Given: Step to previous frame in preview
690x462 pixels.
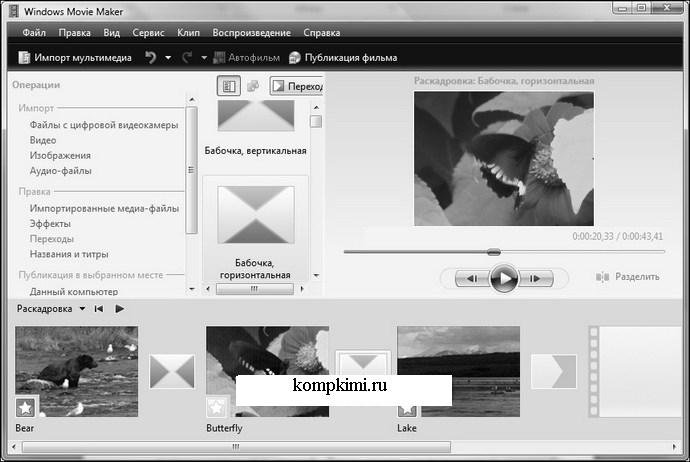Looking at the screenshot, I should pos(473,278).
